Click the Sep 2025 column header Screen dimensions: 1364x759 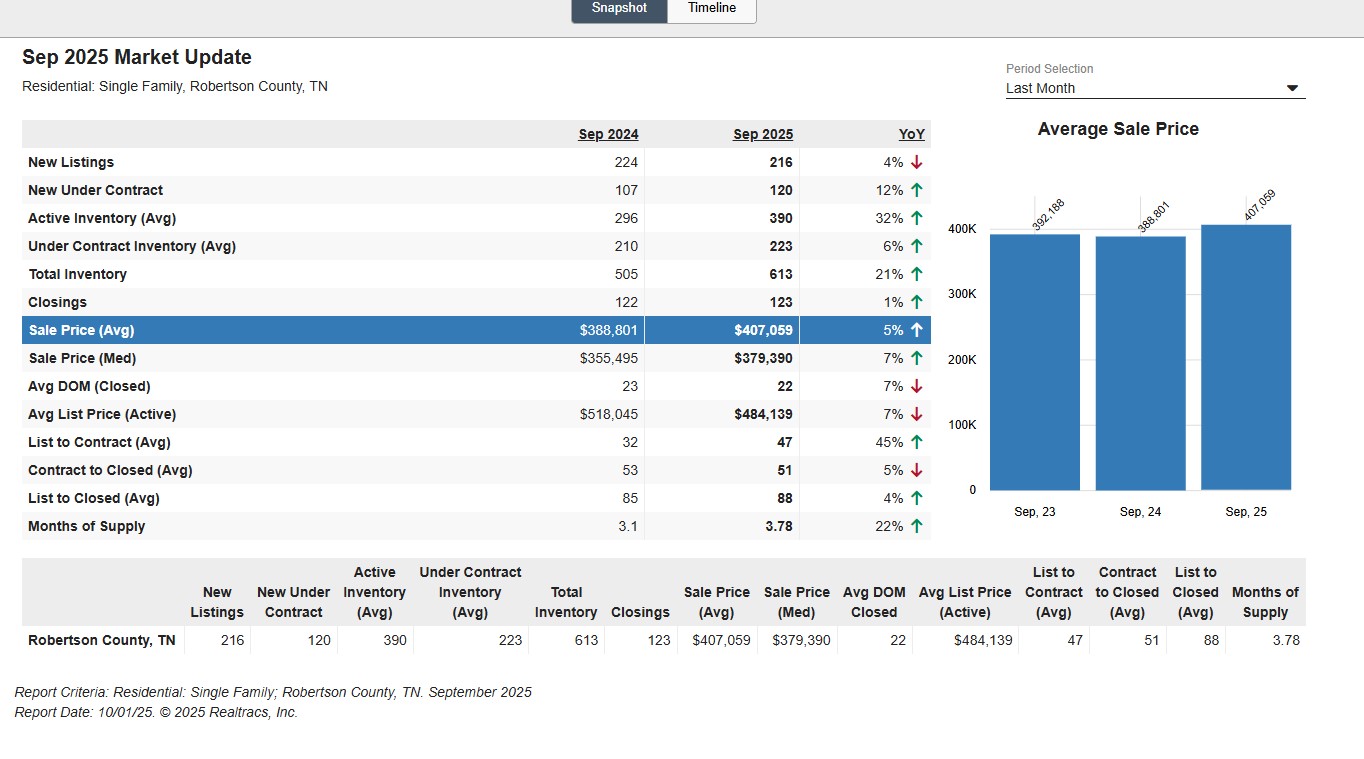click(x=762, y=134)
